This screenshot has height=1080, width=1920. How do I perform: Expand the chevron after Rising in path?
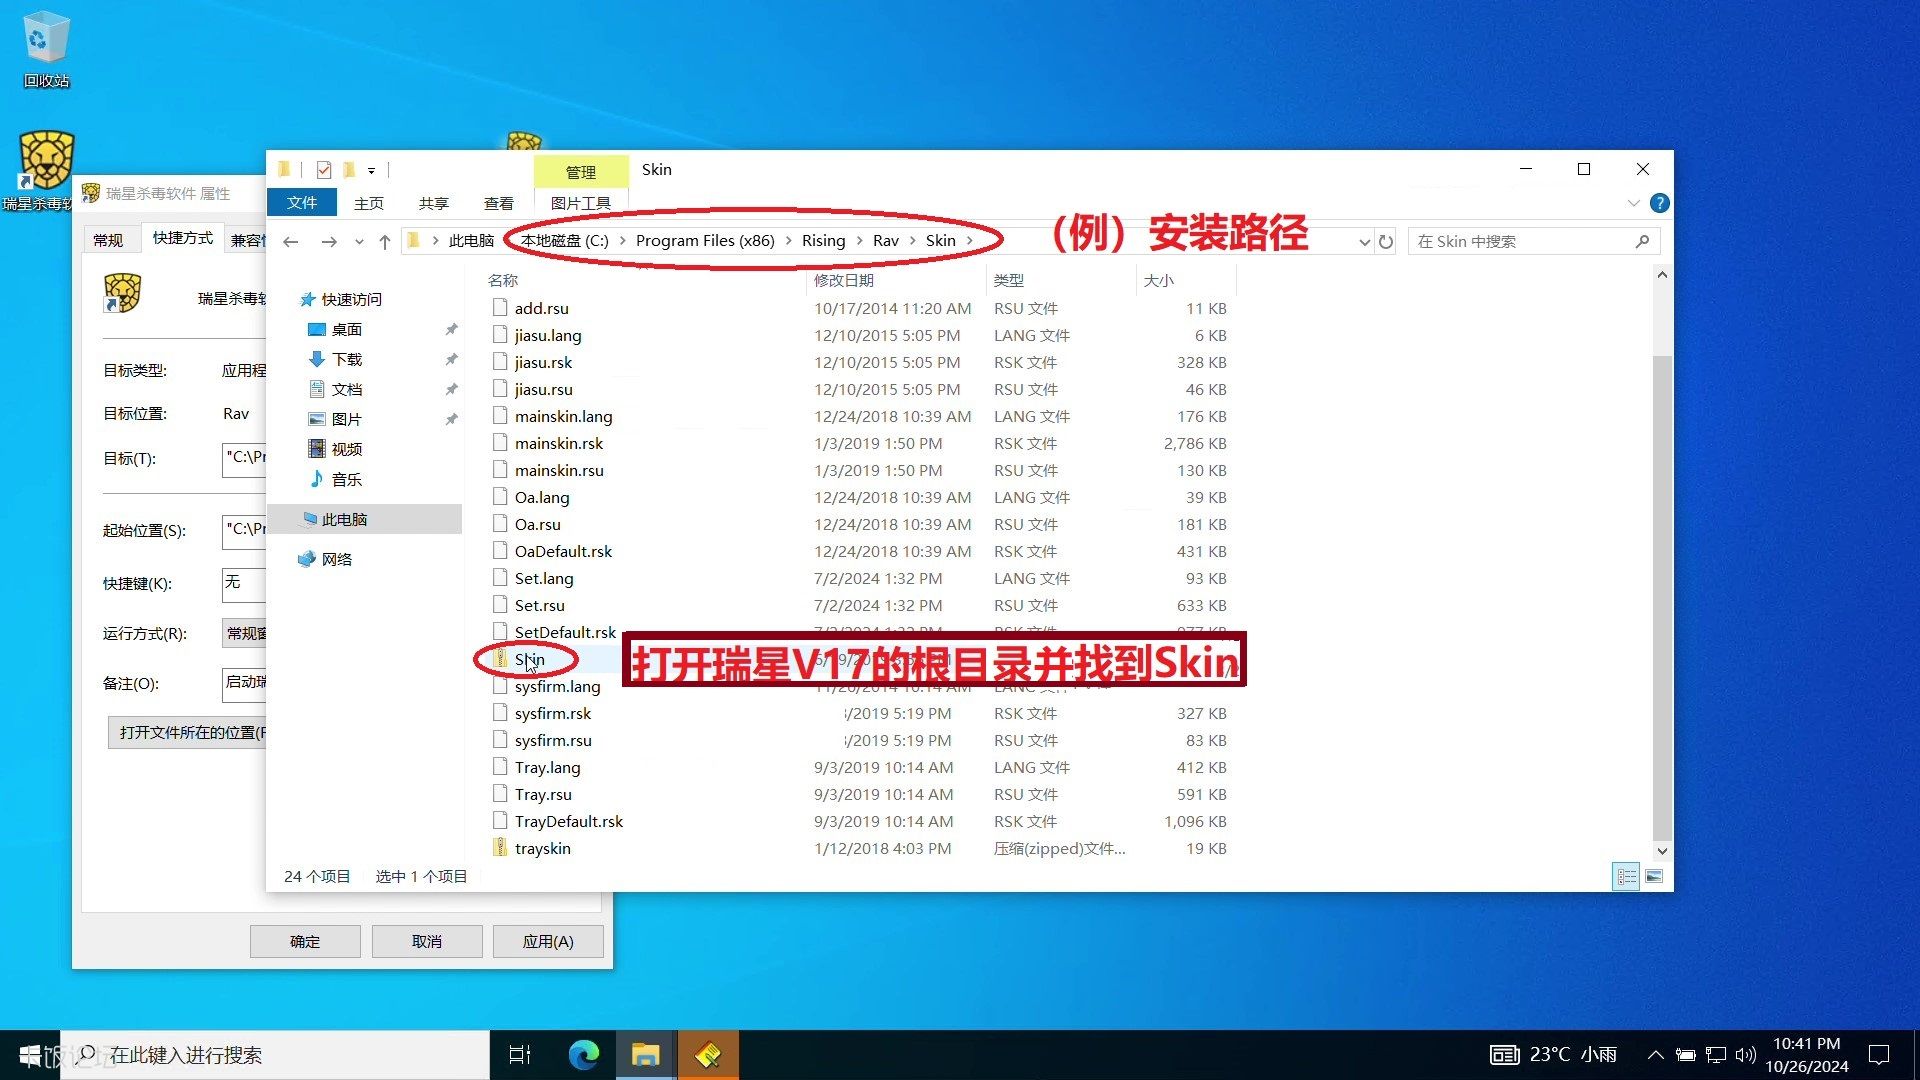coord(859,241)
